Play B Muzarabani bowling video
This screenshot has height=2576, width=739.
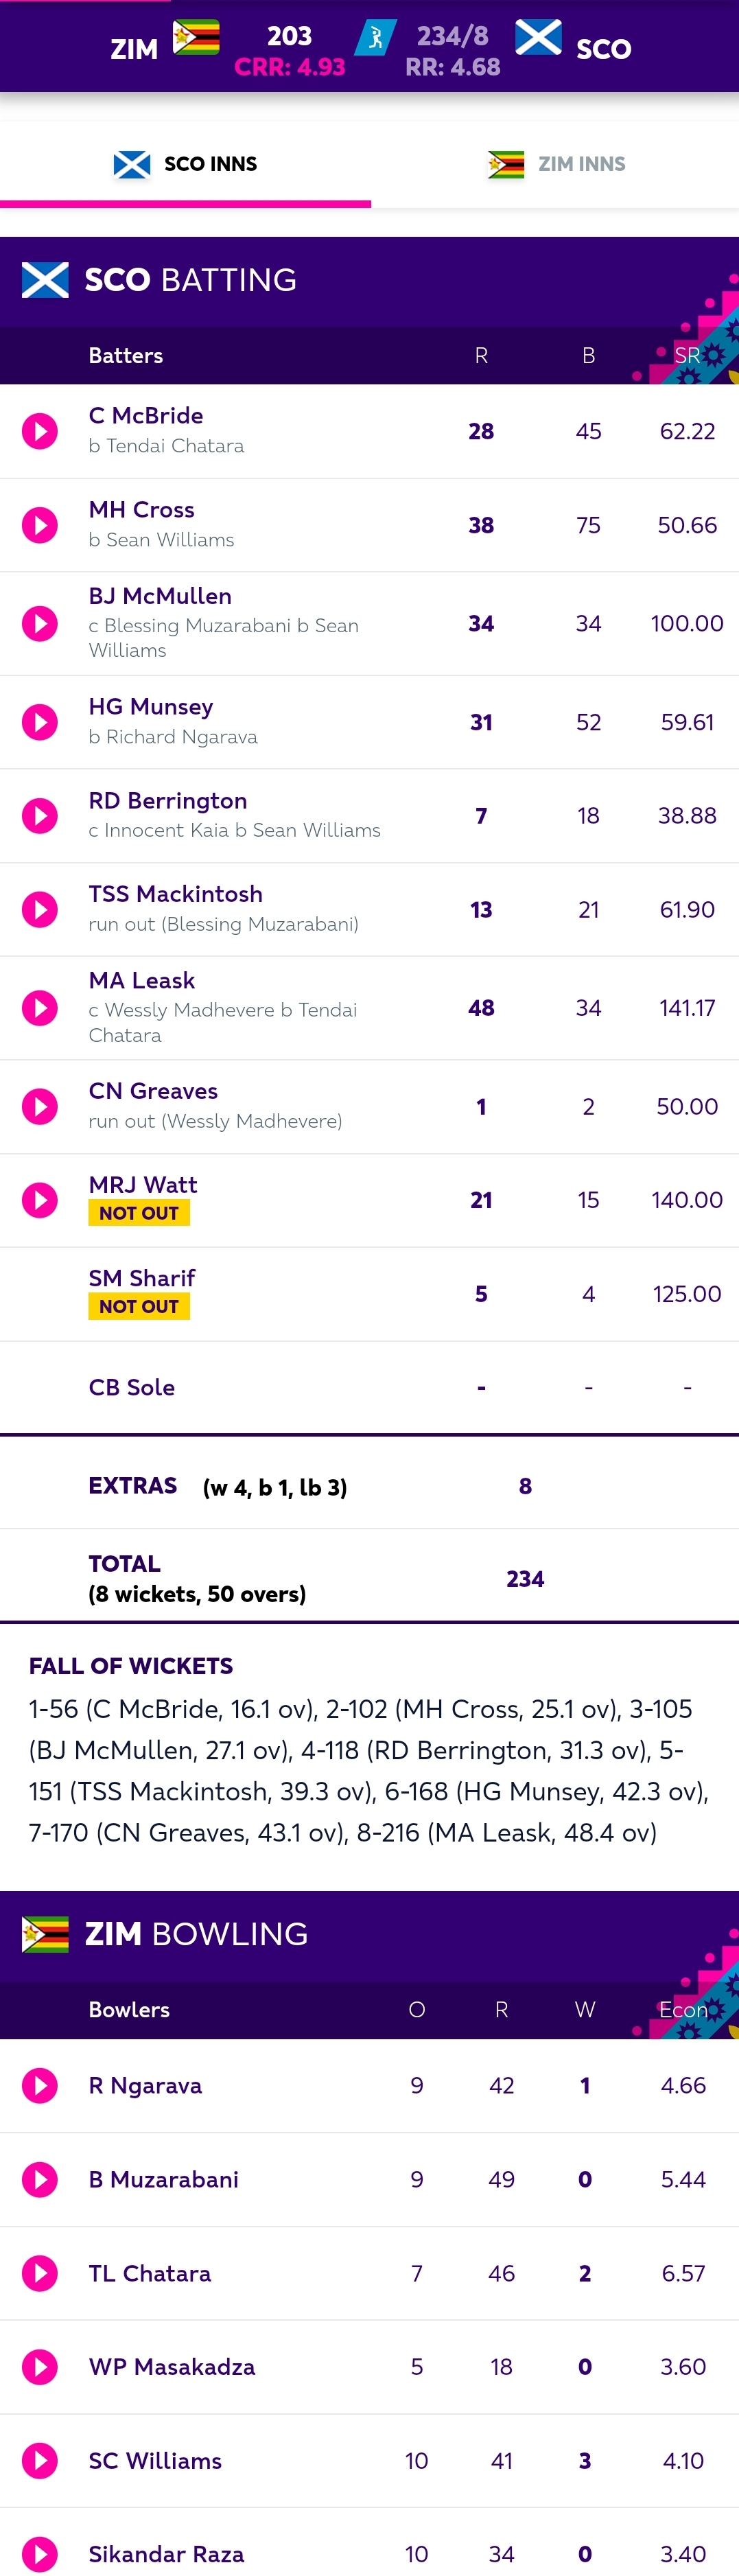coord(40,2179)
